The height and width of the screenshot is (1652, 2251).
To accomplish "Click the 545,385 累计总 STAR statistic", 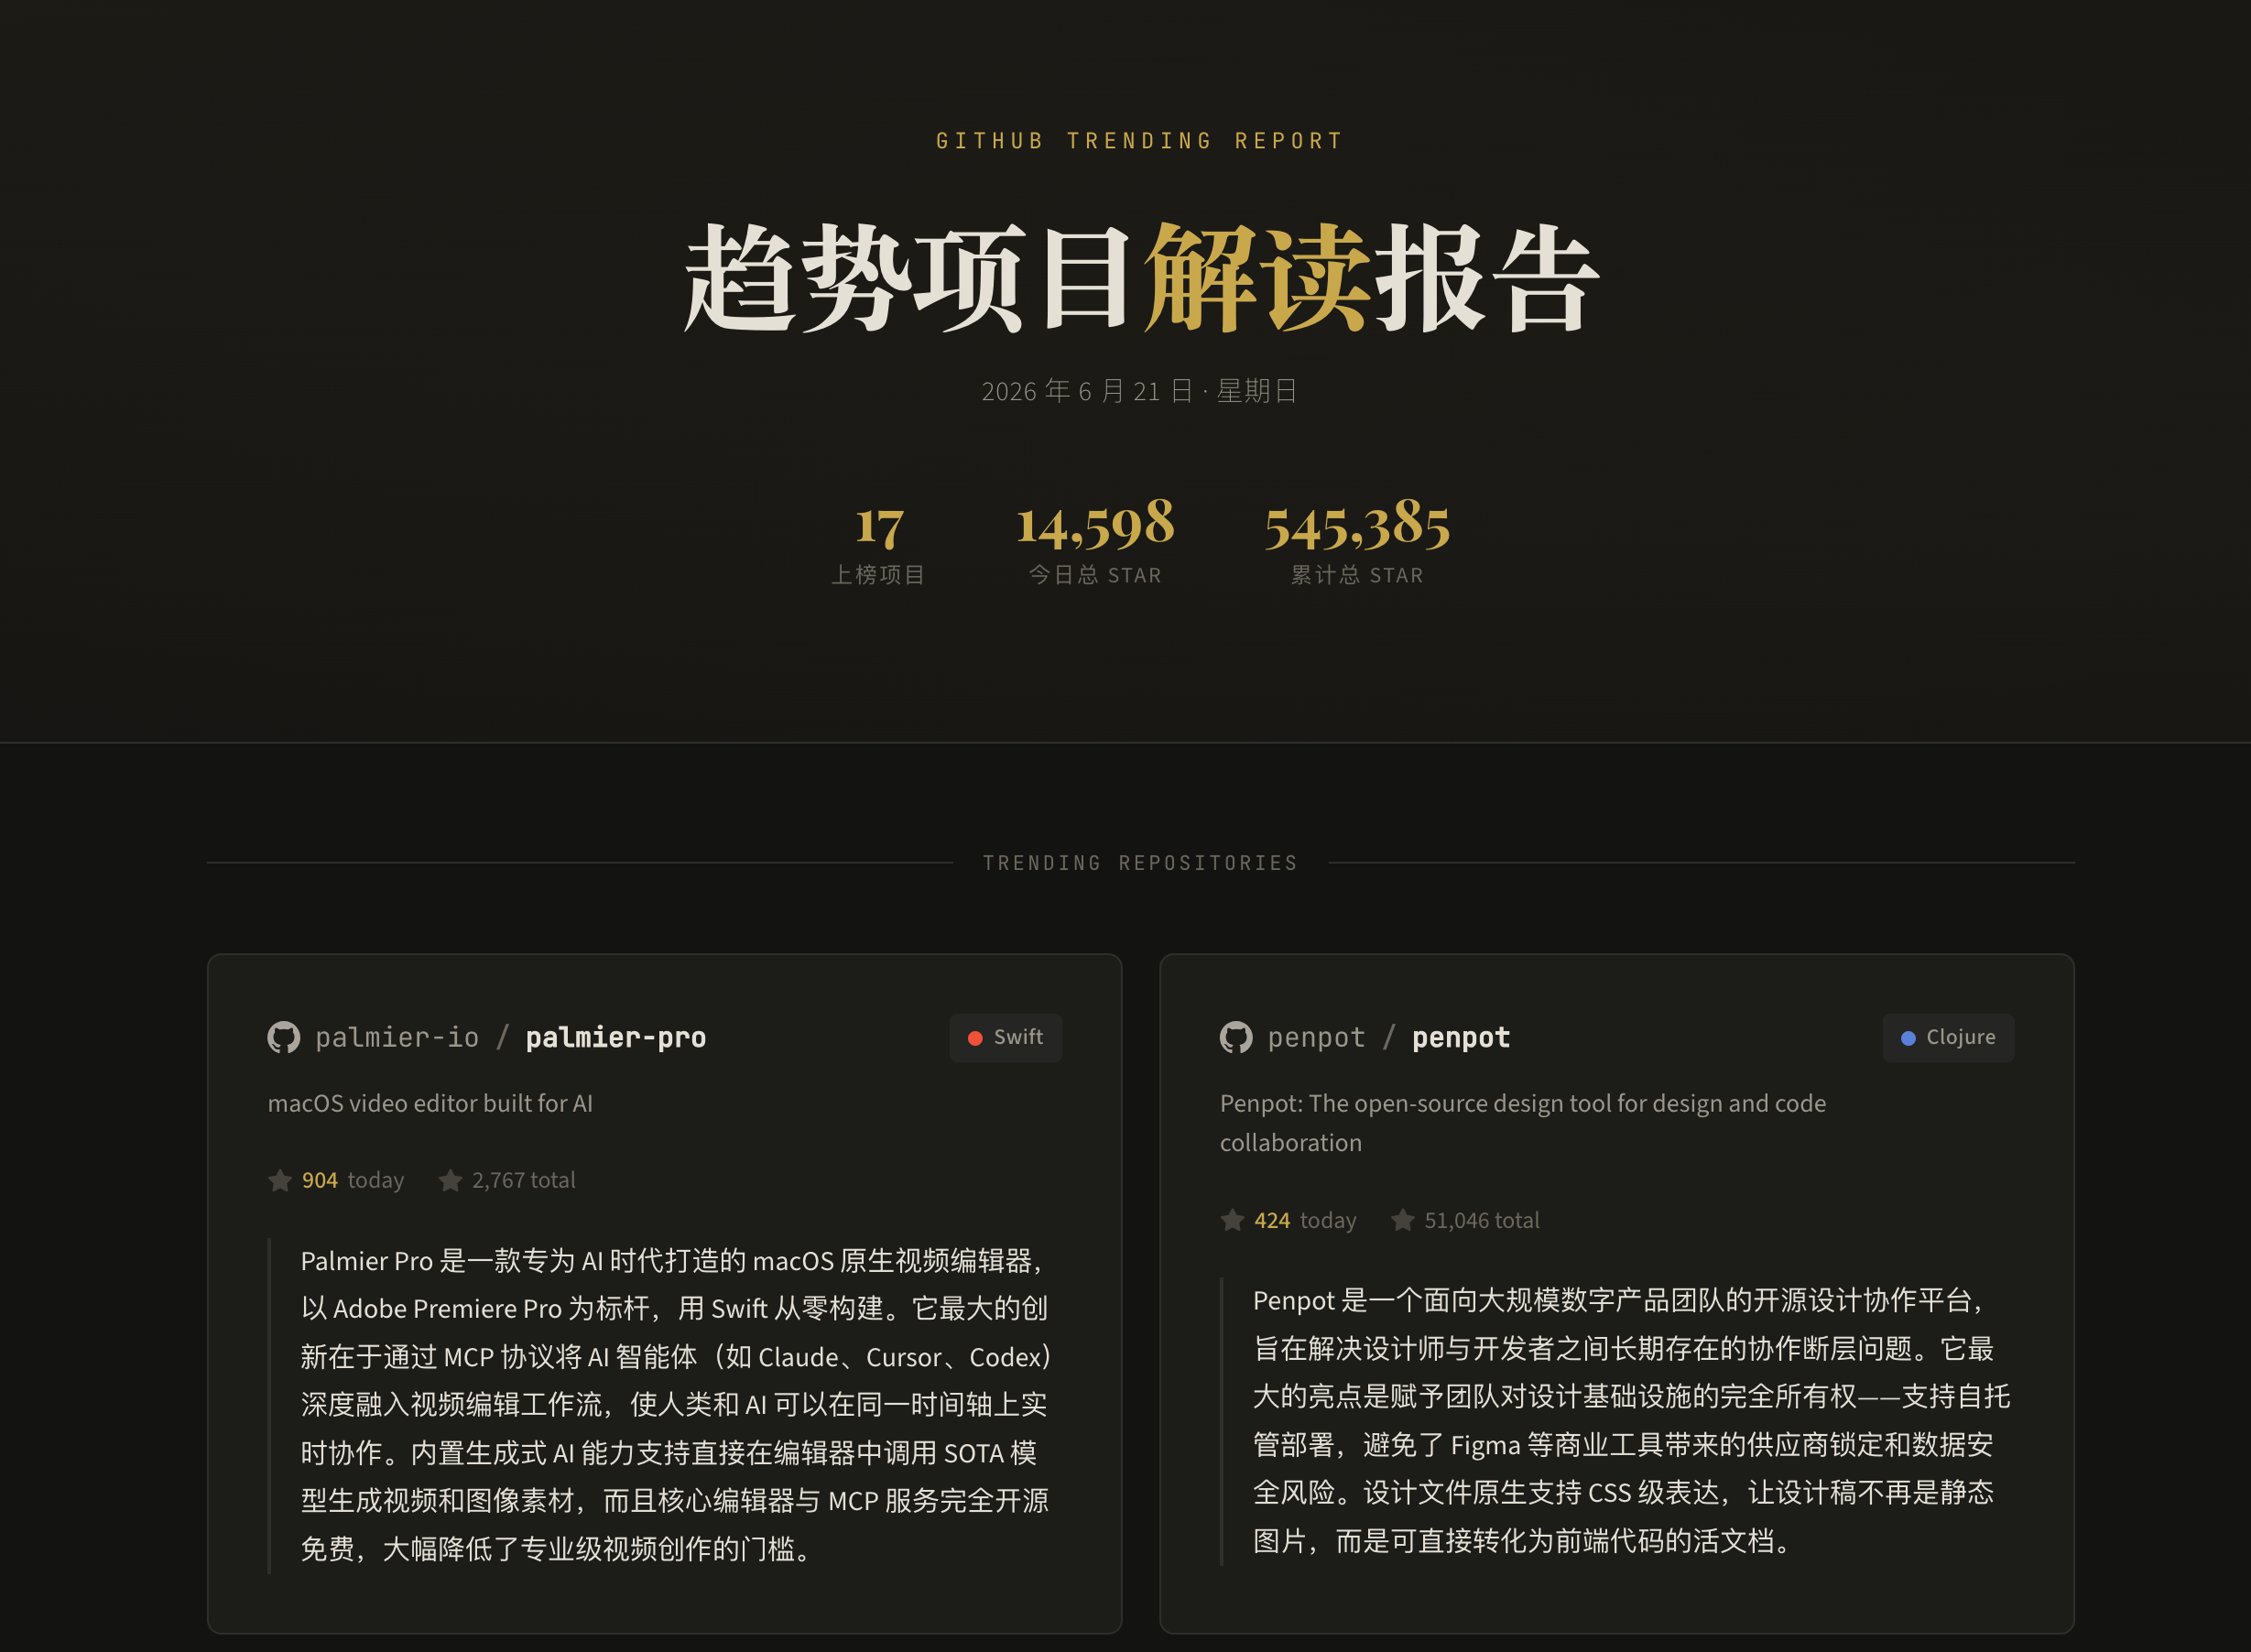I will pyautogui.click(x=1357, y=542).
